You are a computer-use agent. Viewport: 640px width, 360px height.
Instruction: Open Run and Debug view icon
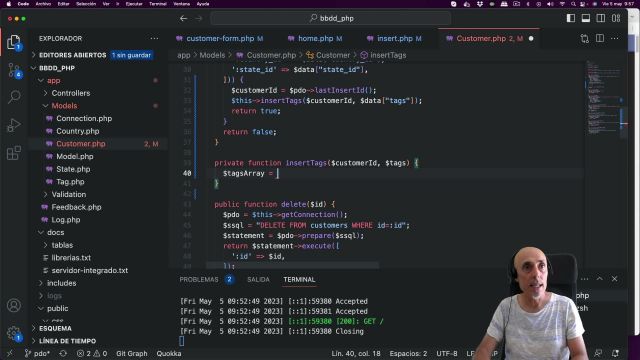coord(13,125)
